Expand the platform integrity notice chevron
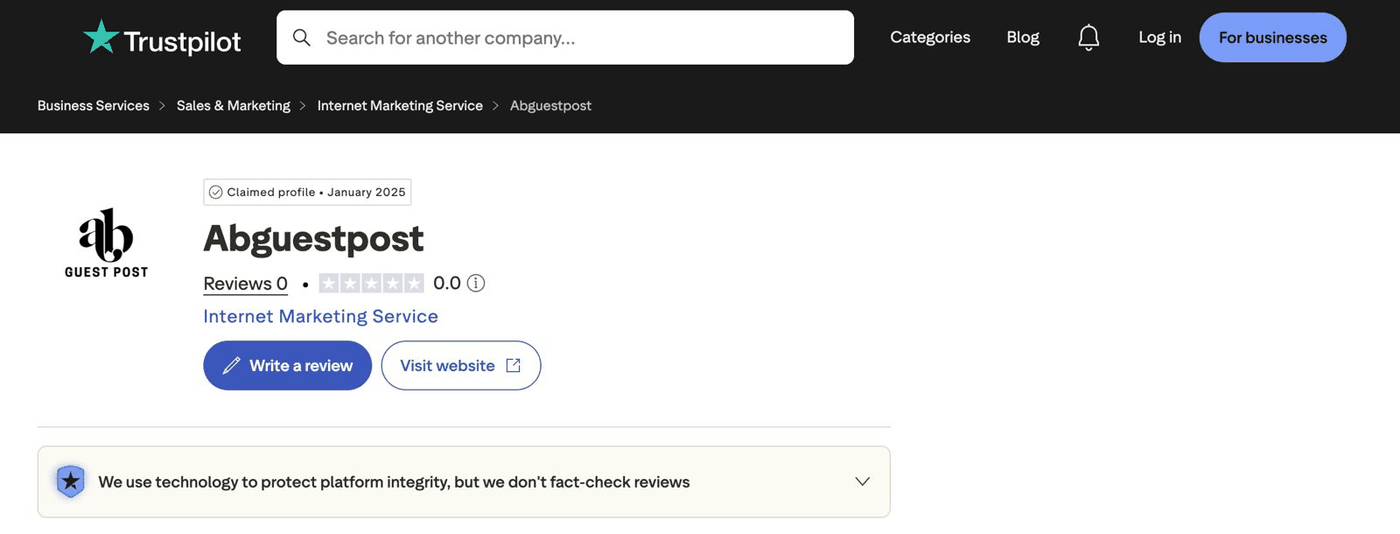This screenshot has height=534, width=1400. pos(863,482)
